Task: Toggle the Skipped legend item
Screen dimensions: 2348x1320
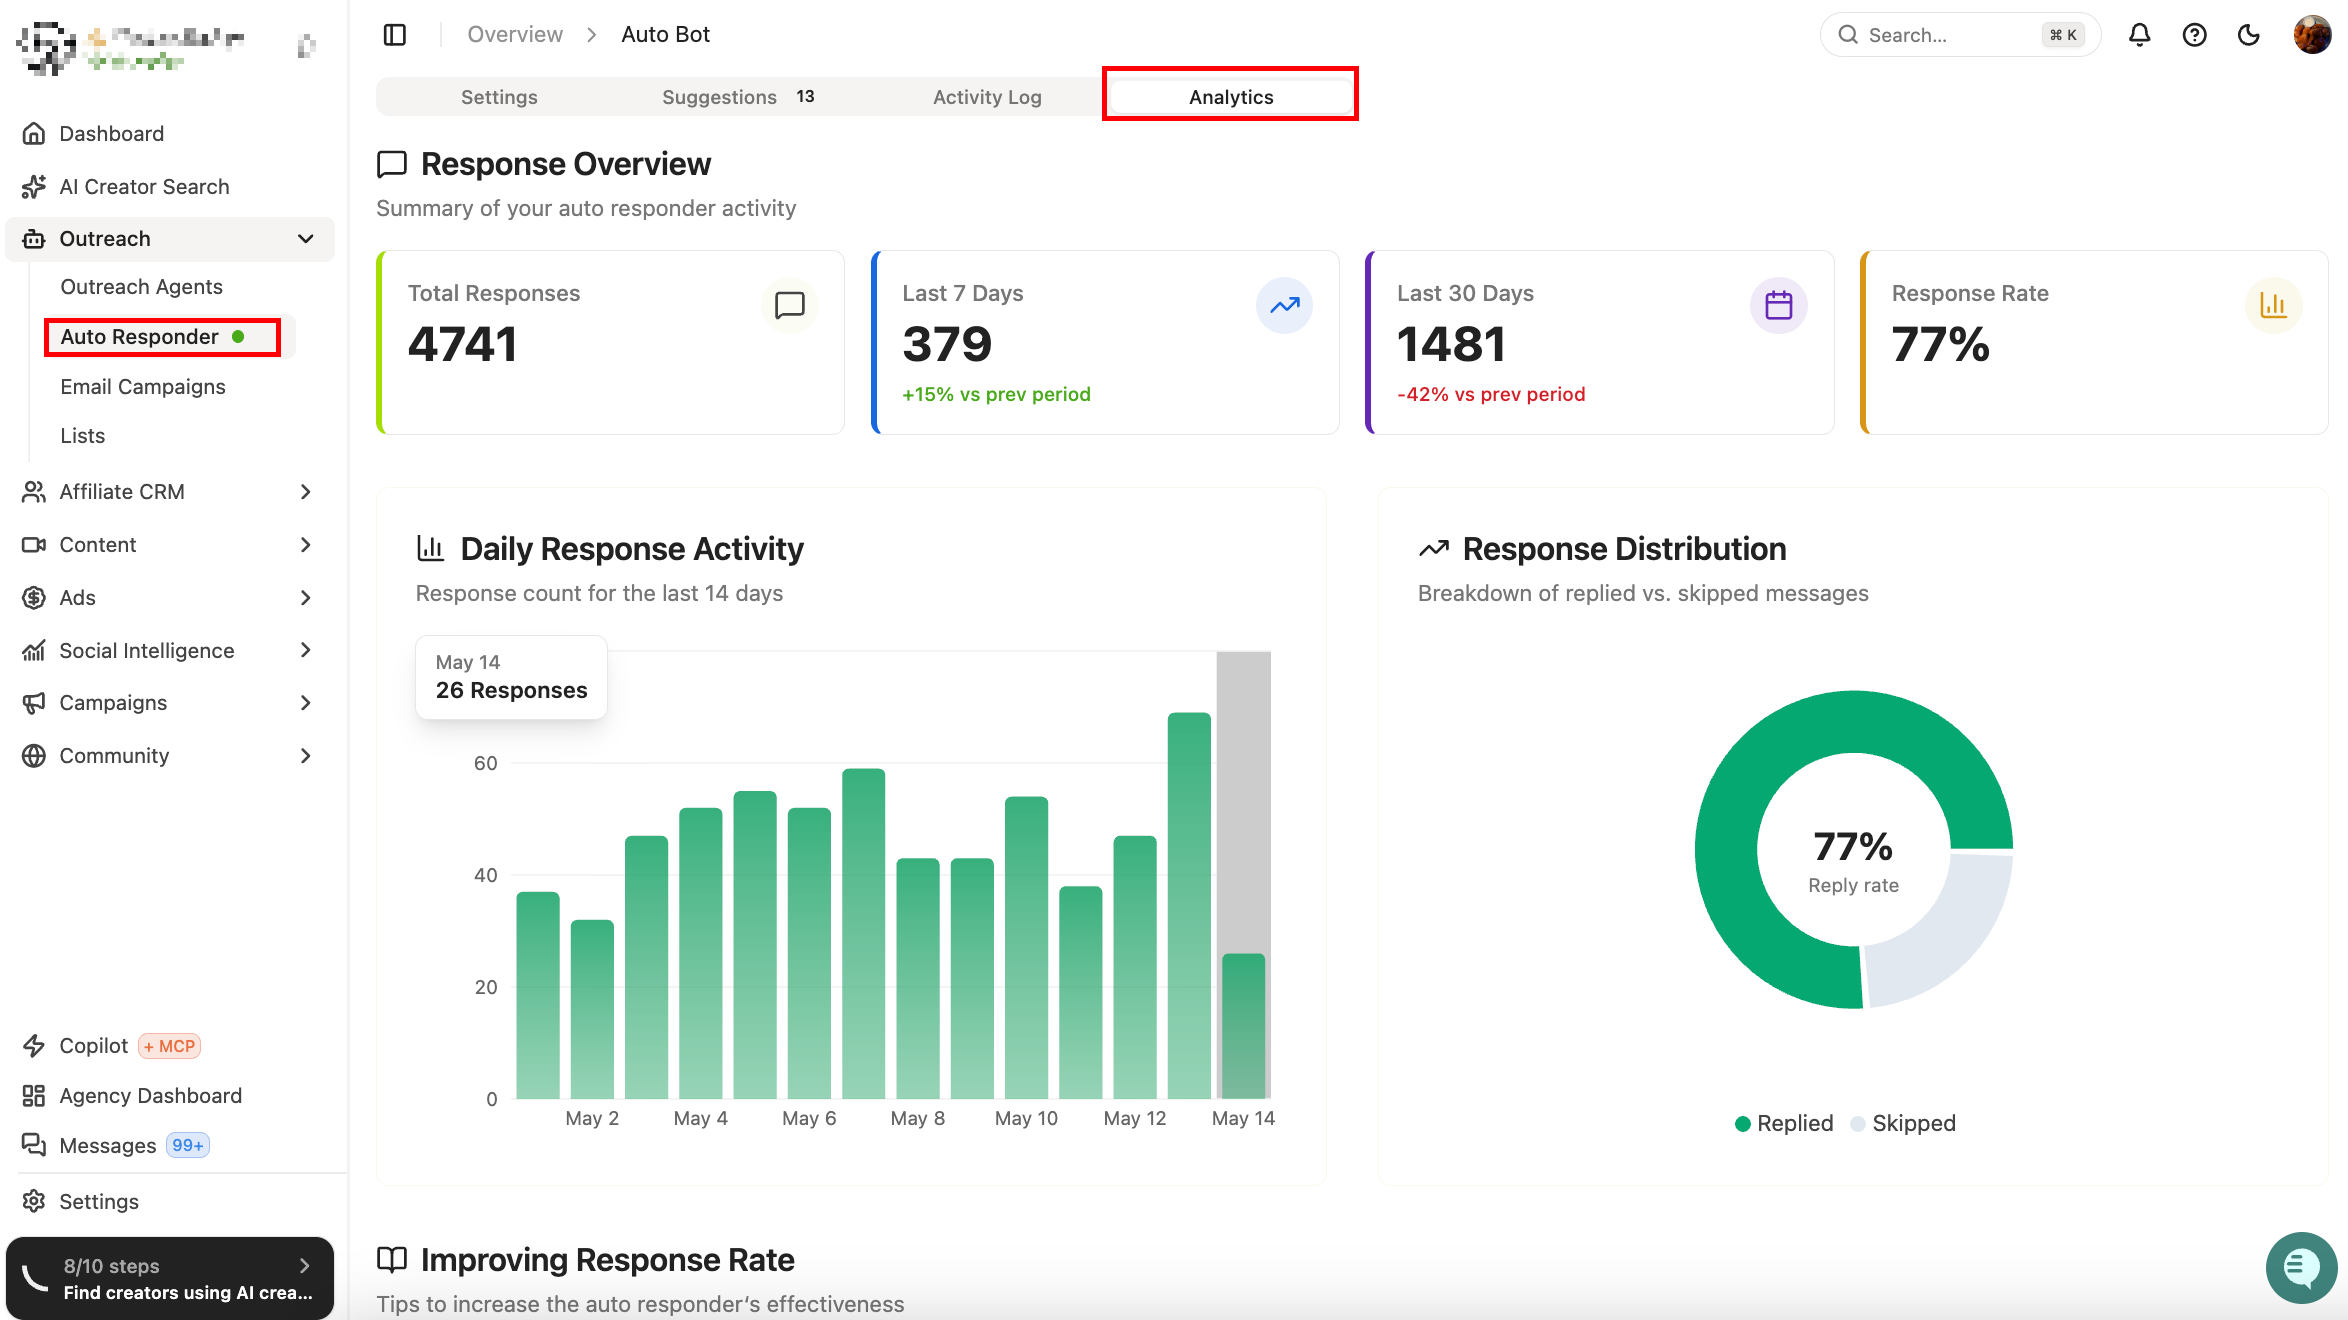Action: (x=1903, y=1123)
